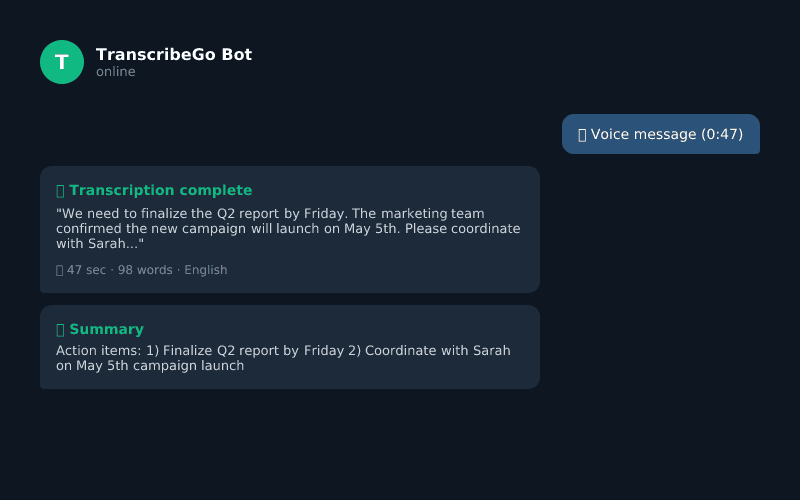Click "with Sarah..." ending the transcription quote
This screenshot has width=800, height=500.
click(100, 243)
